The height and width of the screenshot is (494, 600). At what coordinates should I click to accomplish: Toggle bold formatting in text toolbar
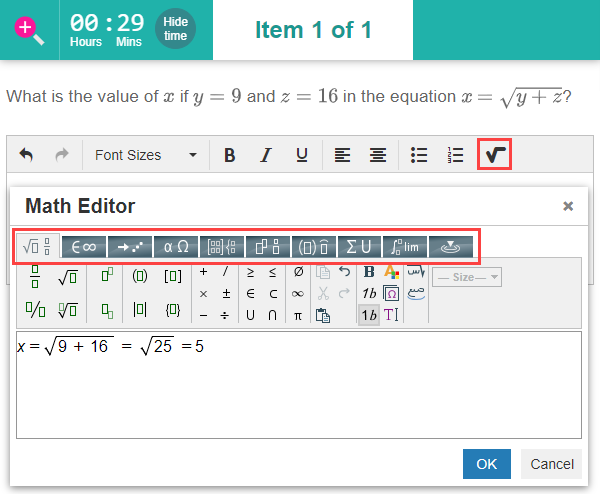[229, 155]
